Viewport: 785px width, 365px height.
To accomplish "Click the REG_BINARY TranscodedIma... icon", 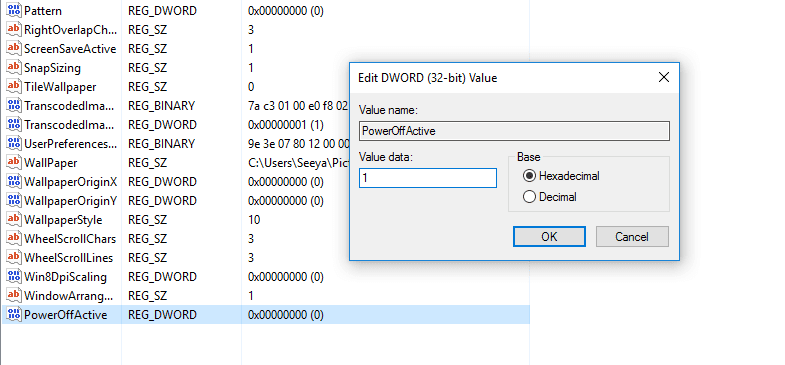I will (14, 106).
